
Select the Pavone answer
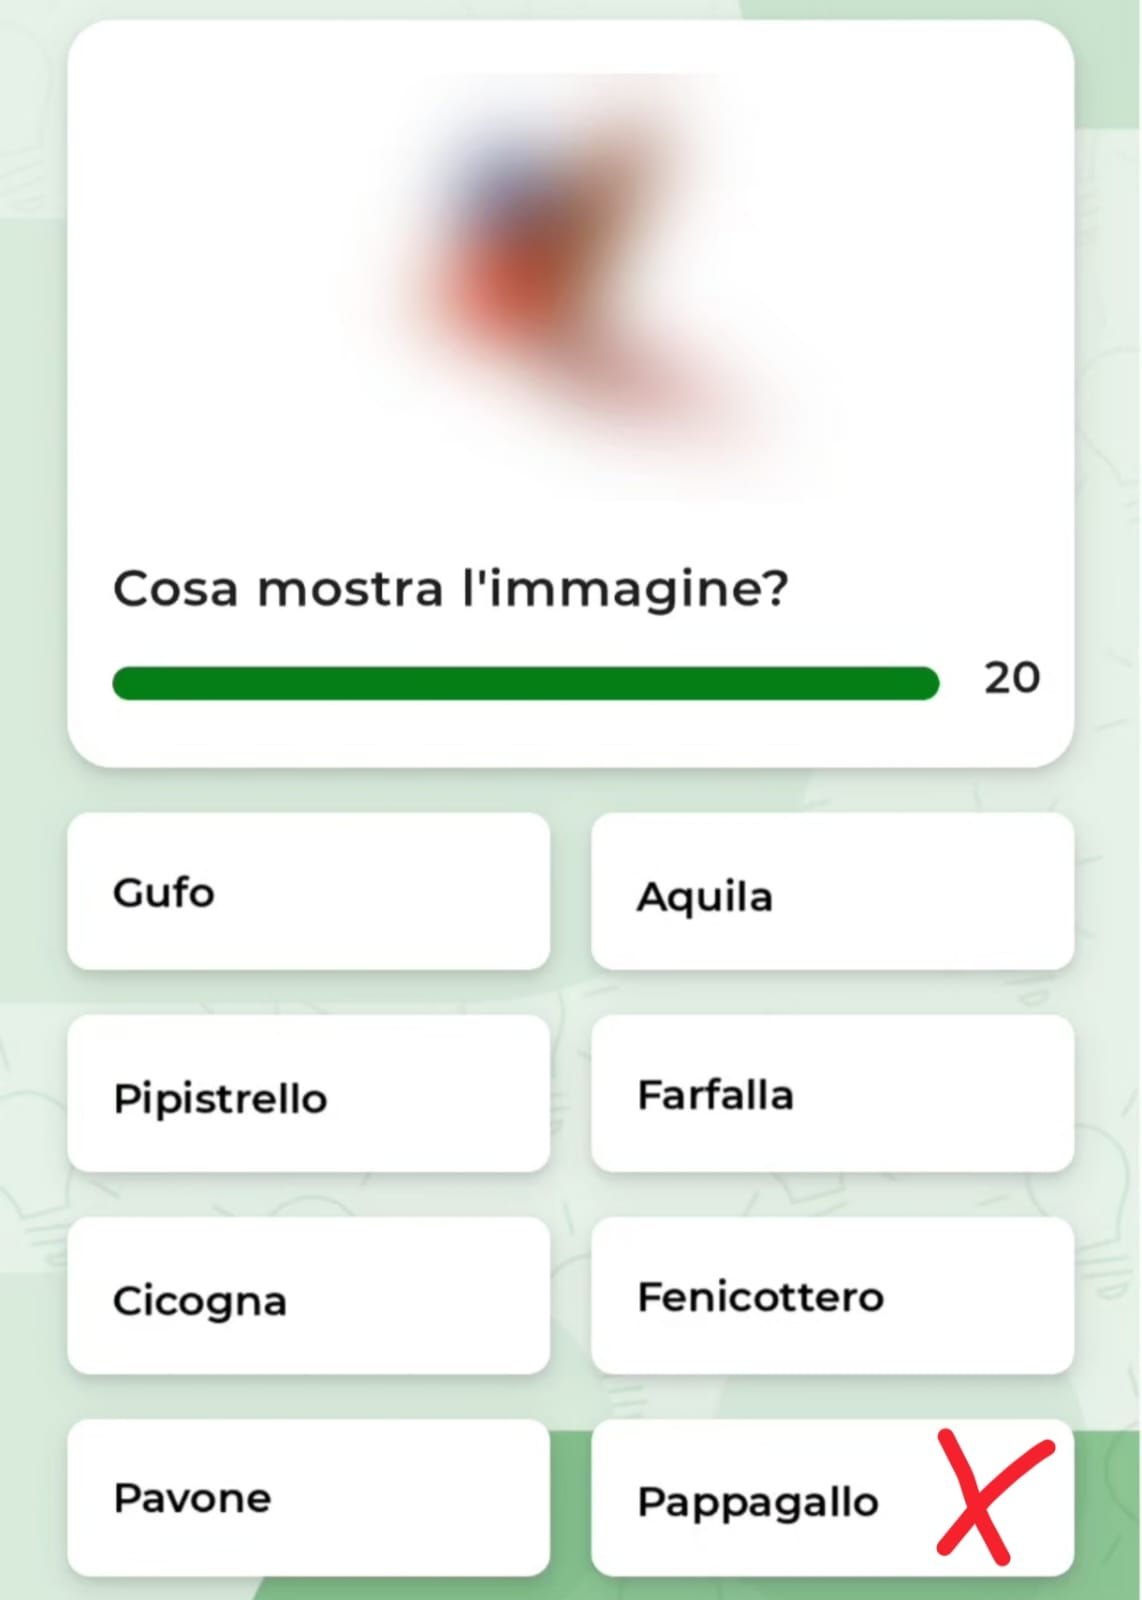coord(308,1498)
